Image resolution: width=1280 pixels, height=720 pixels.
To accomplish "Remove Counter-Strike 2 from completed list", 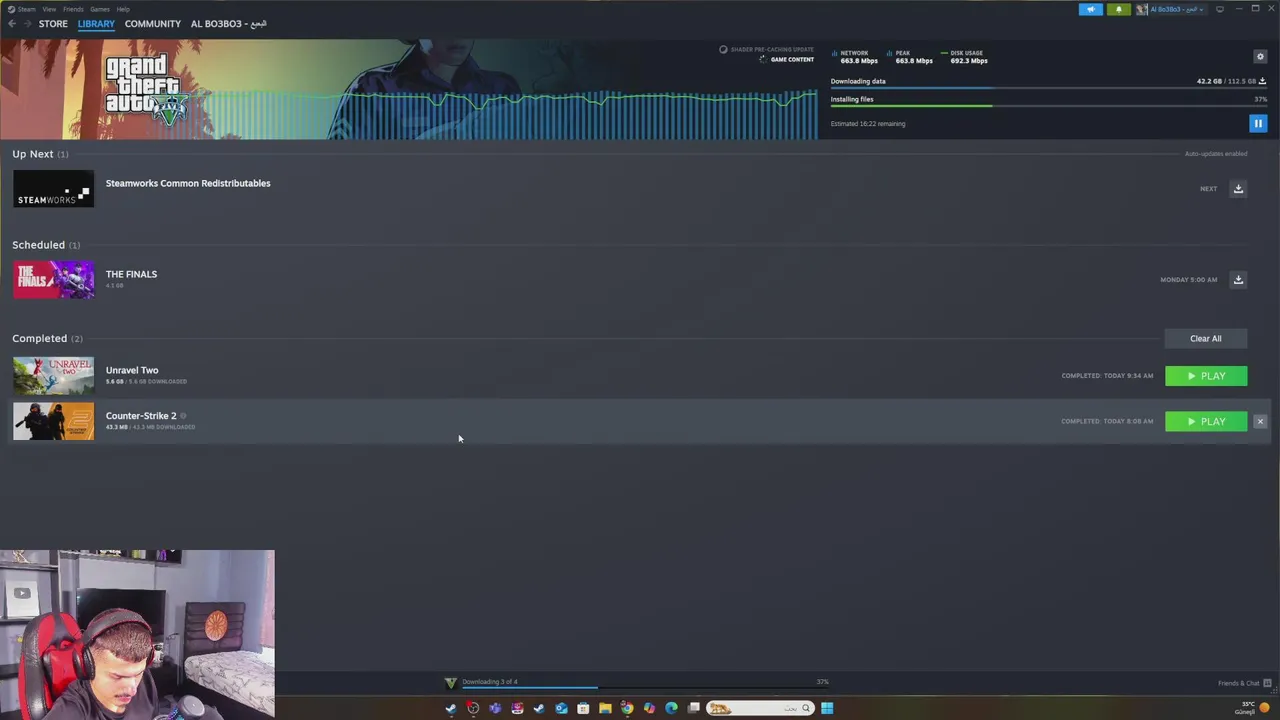I will 1260,422.
